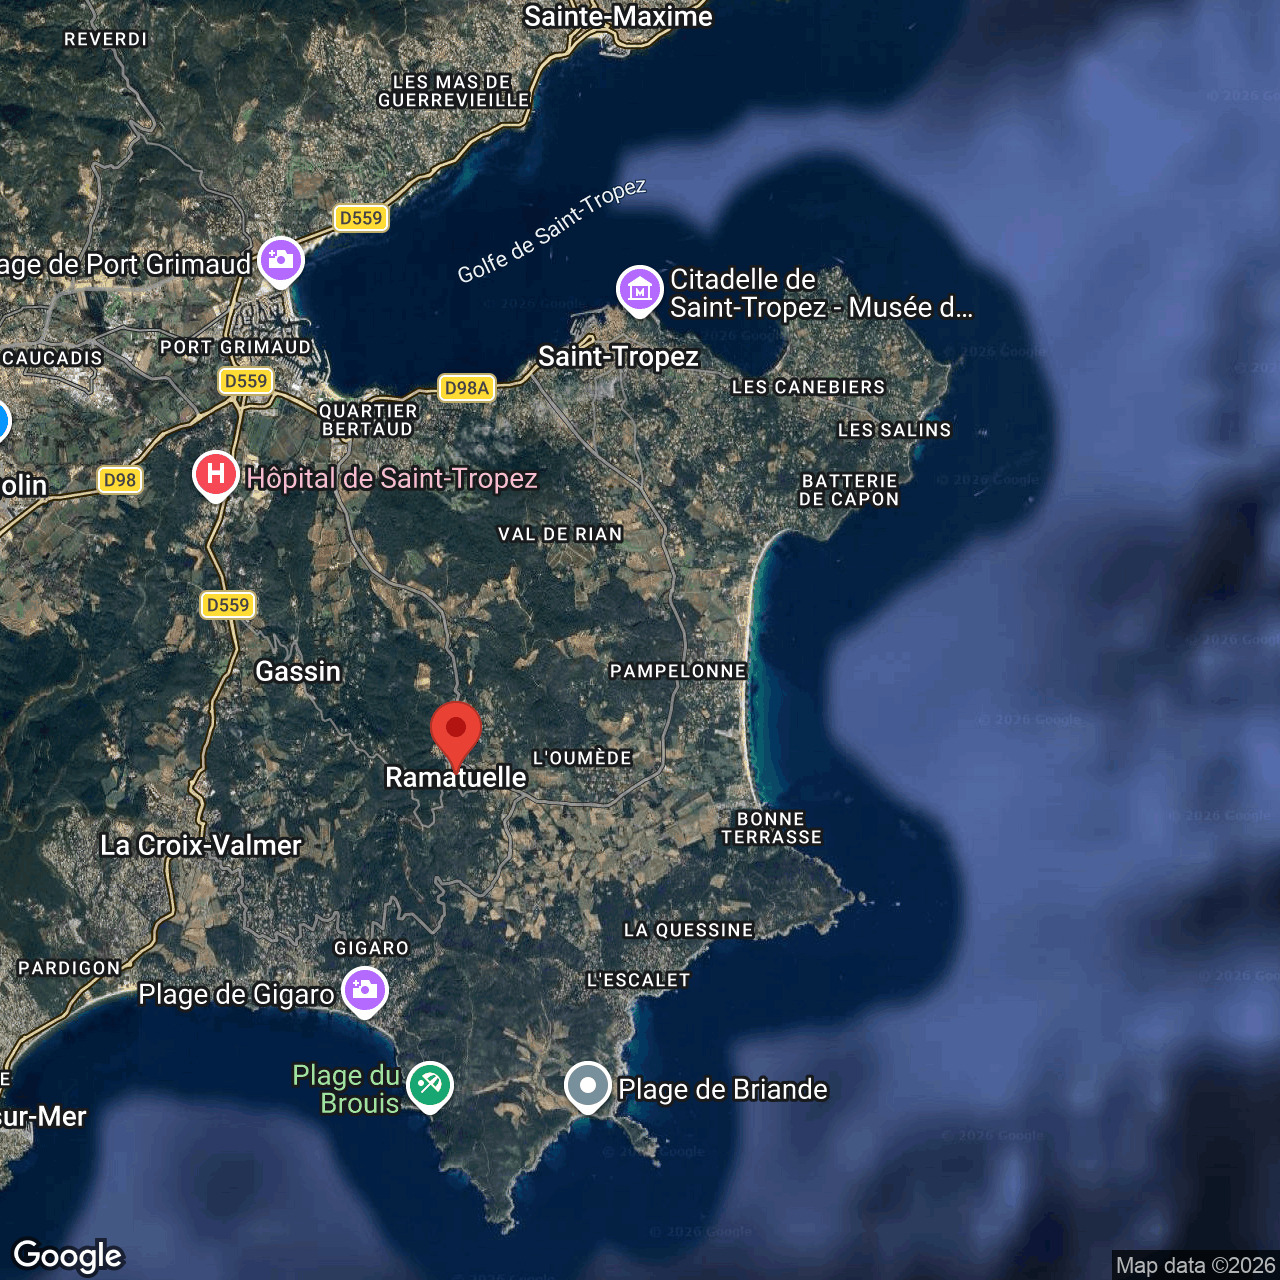
Task: Click the VAL DE RIAN label
Action: pos(560,534)
